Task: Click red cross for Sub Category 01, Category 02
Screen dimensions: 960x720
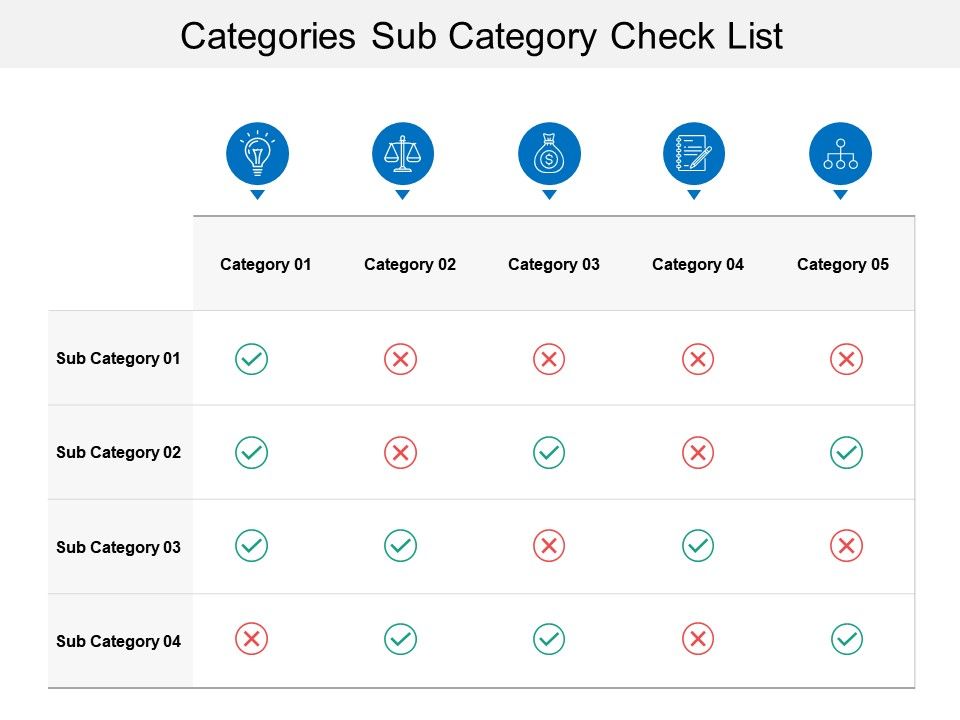Action: coord(400,358)
